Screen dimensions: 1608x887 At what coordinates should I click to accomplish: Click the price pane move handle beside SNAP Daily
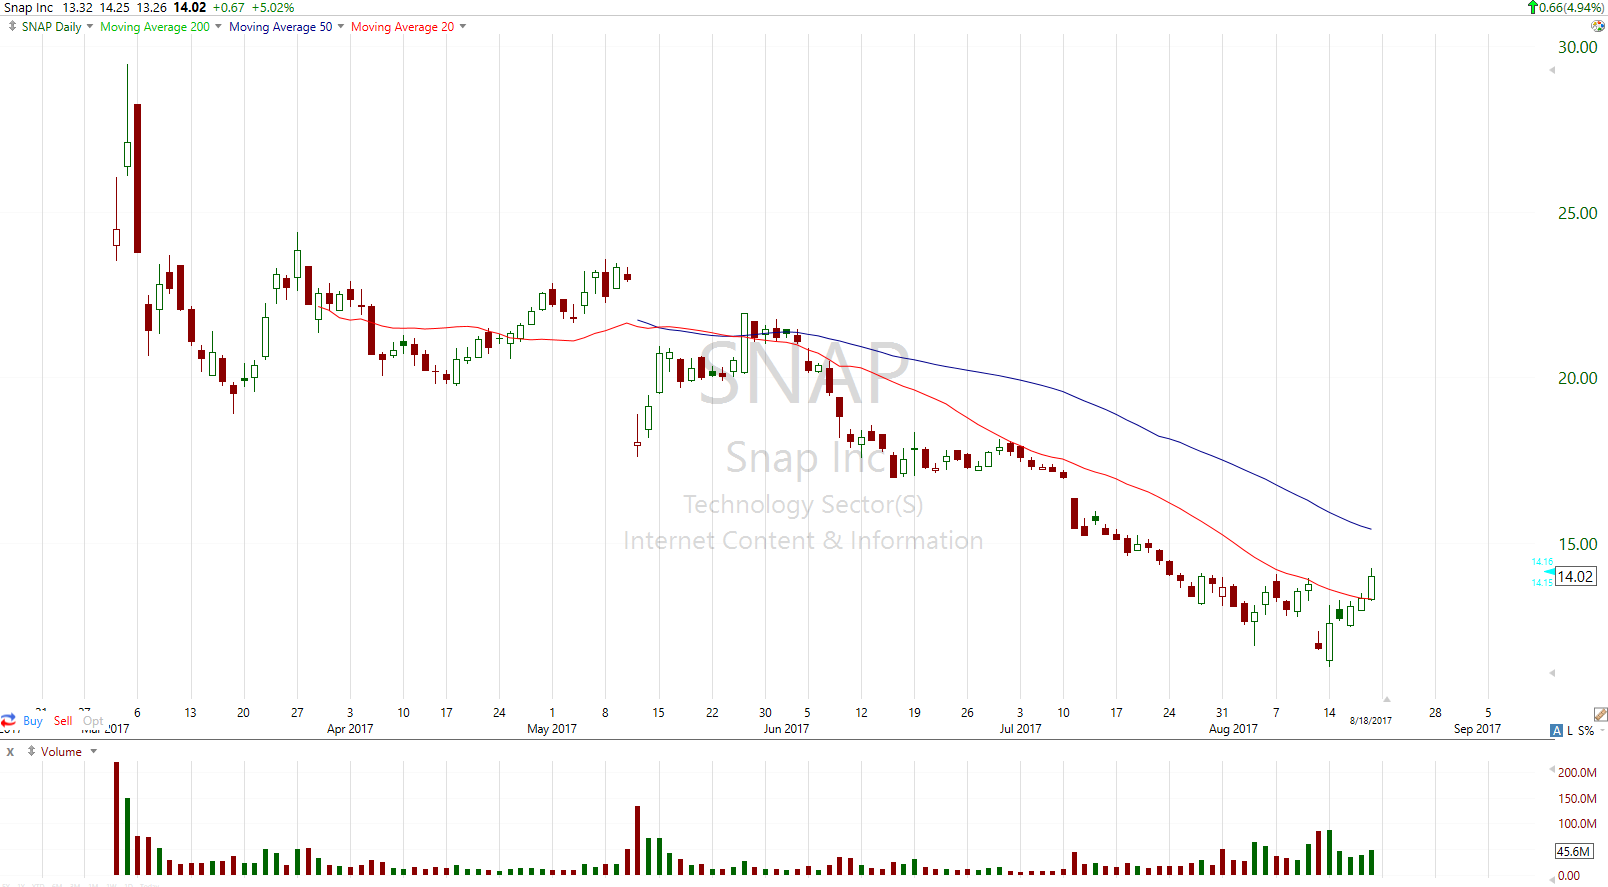point(11,27)
